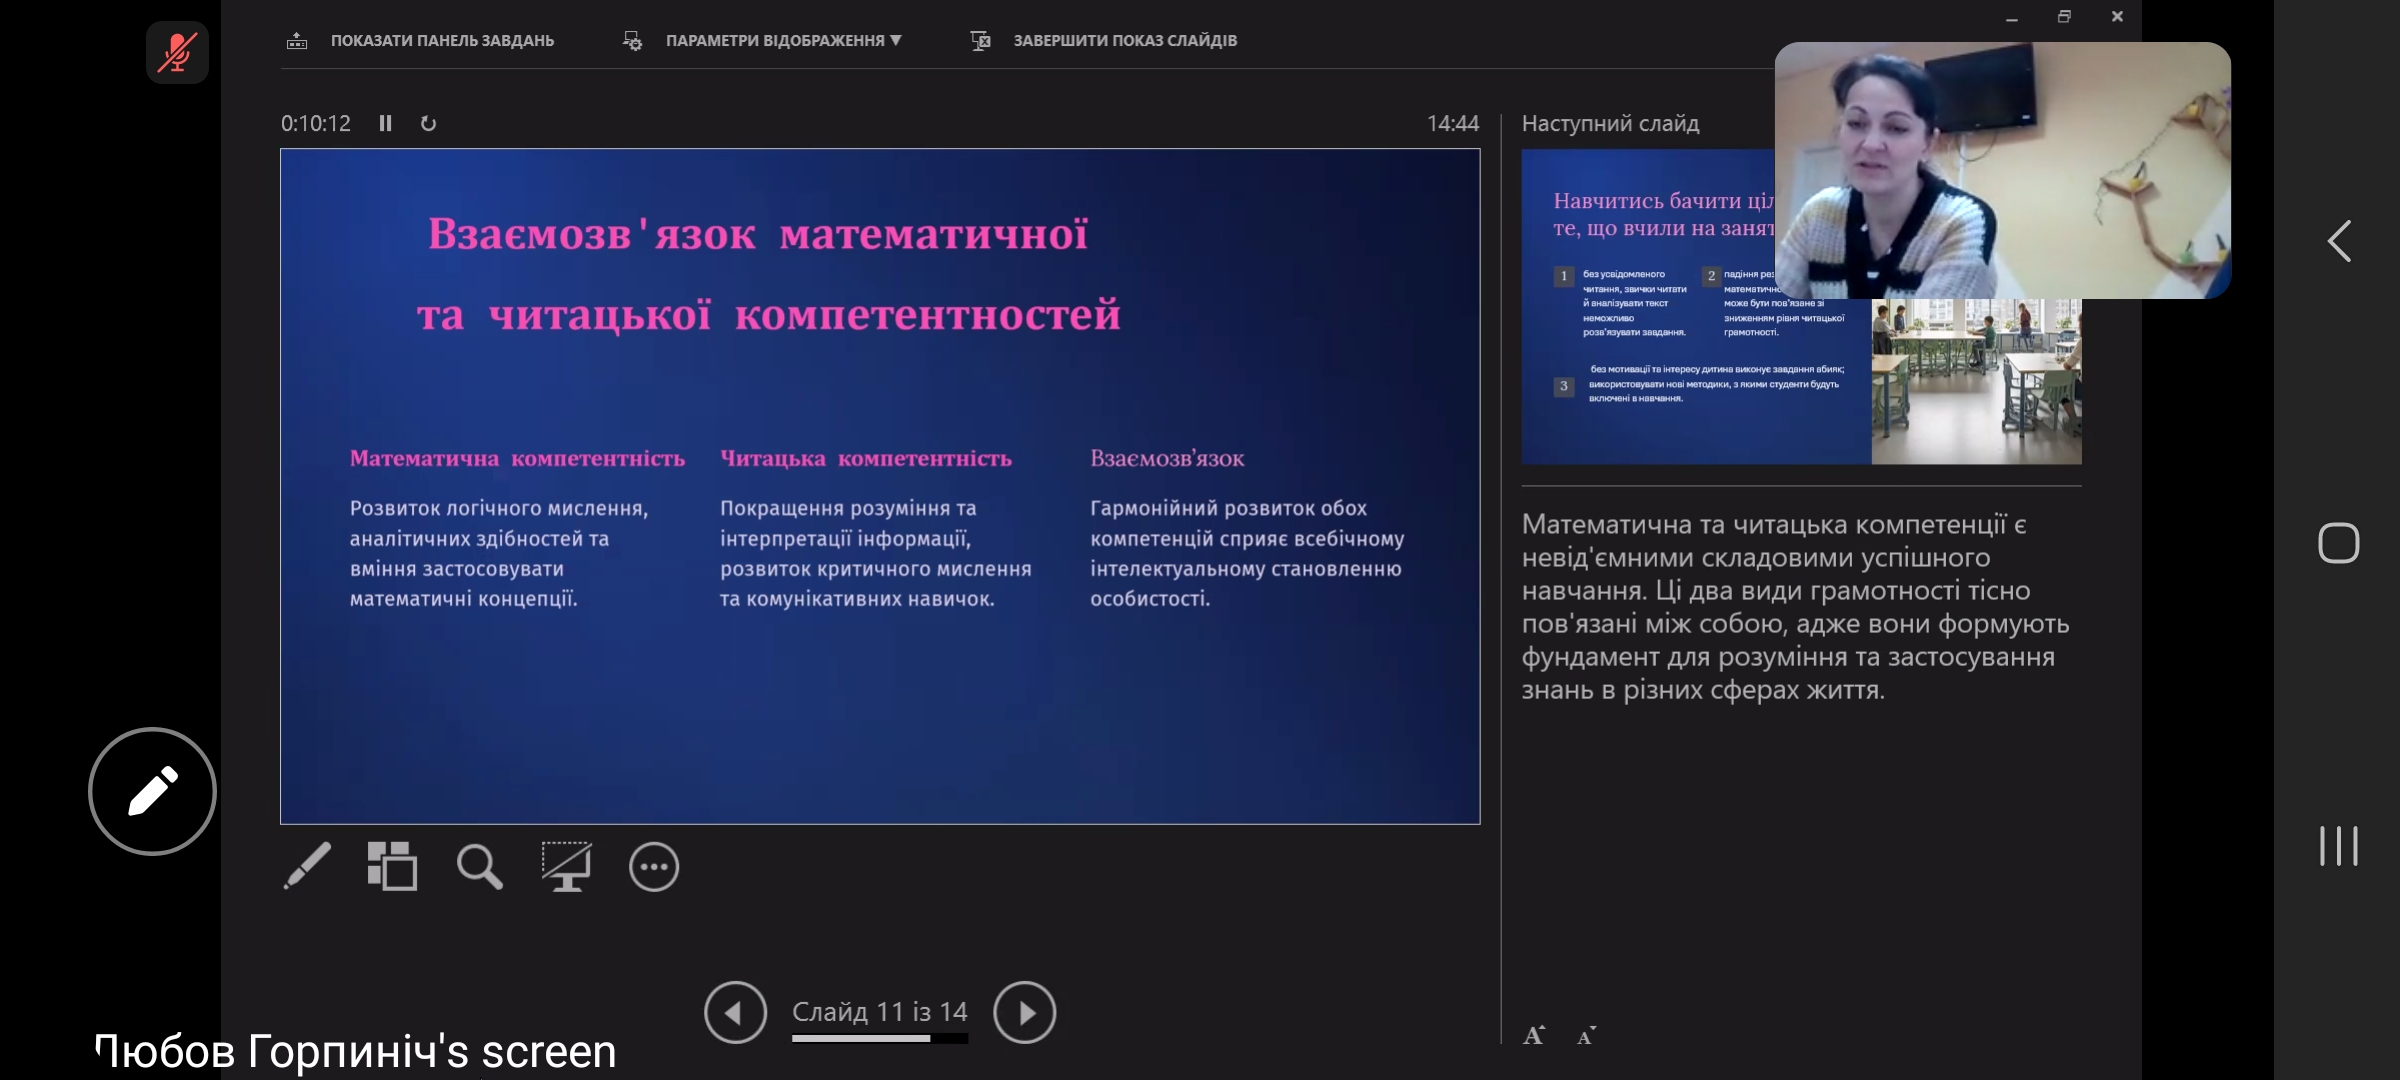Tap the Android home button
Image resolution: width=2400 pixels, height=1080 pixels.
(2338, 543)
